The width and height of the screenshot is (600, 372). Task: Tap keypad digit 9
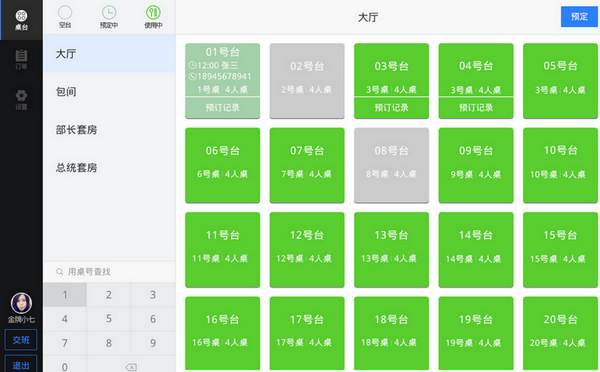click(153, 343)
